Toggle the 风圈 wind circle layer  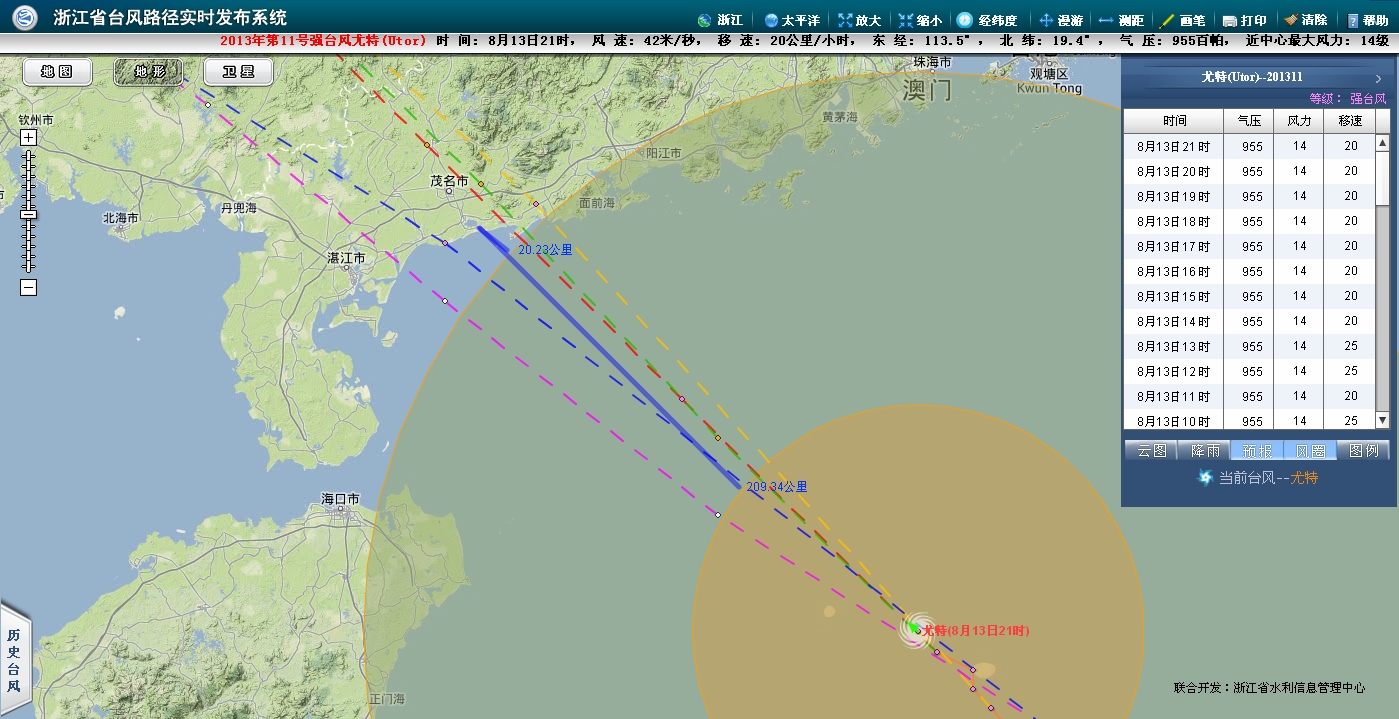coord(1310,451)
